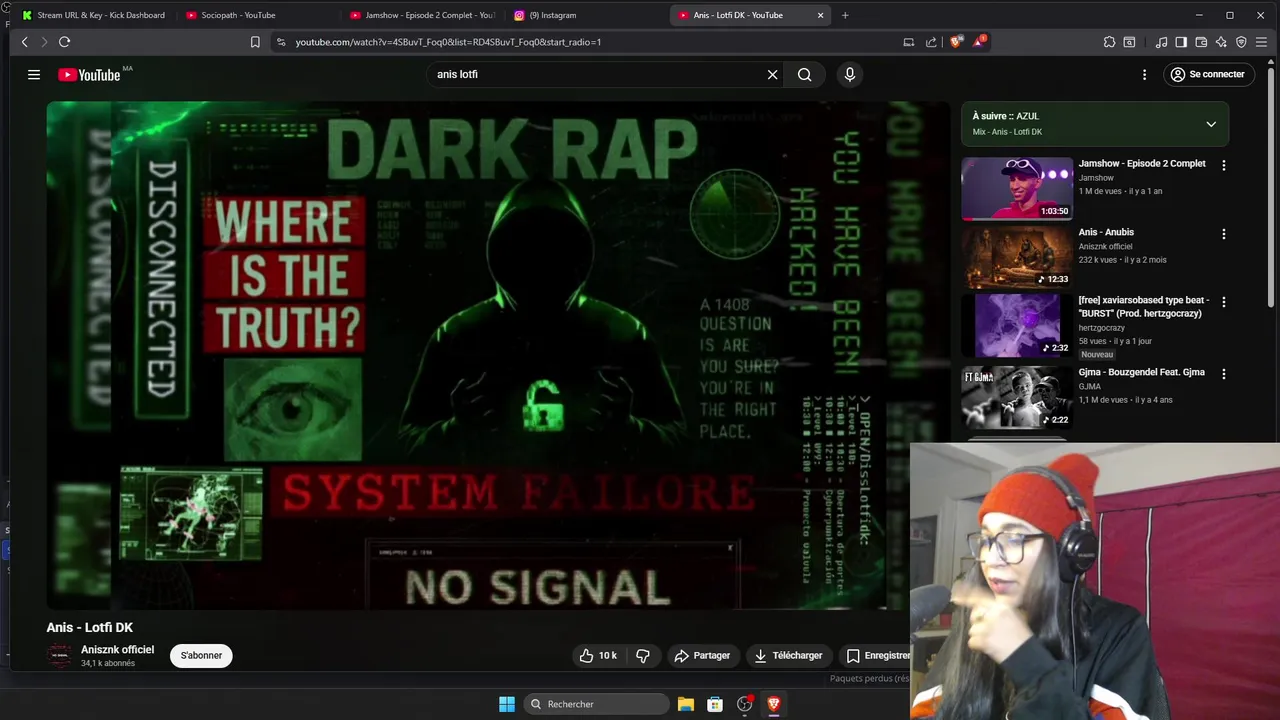1280x720 pixels.
Task: Open the media playlist music-note icon
Action: tap(1161, 42)
